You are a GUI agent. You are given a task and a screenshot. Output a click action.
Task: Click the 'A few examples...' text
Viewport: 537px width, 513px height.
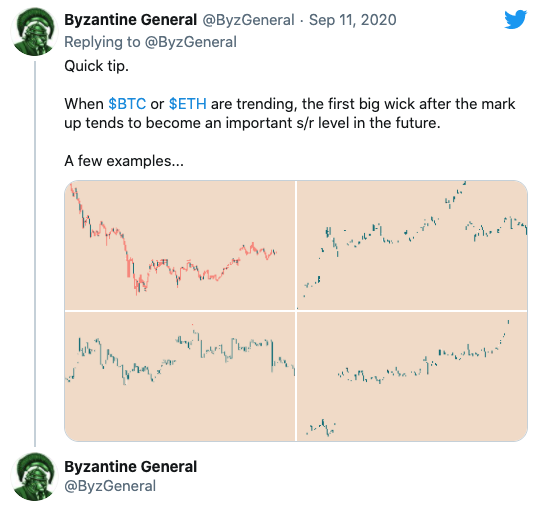tap(124, 161)
